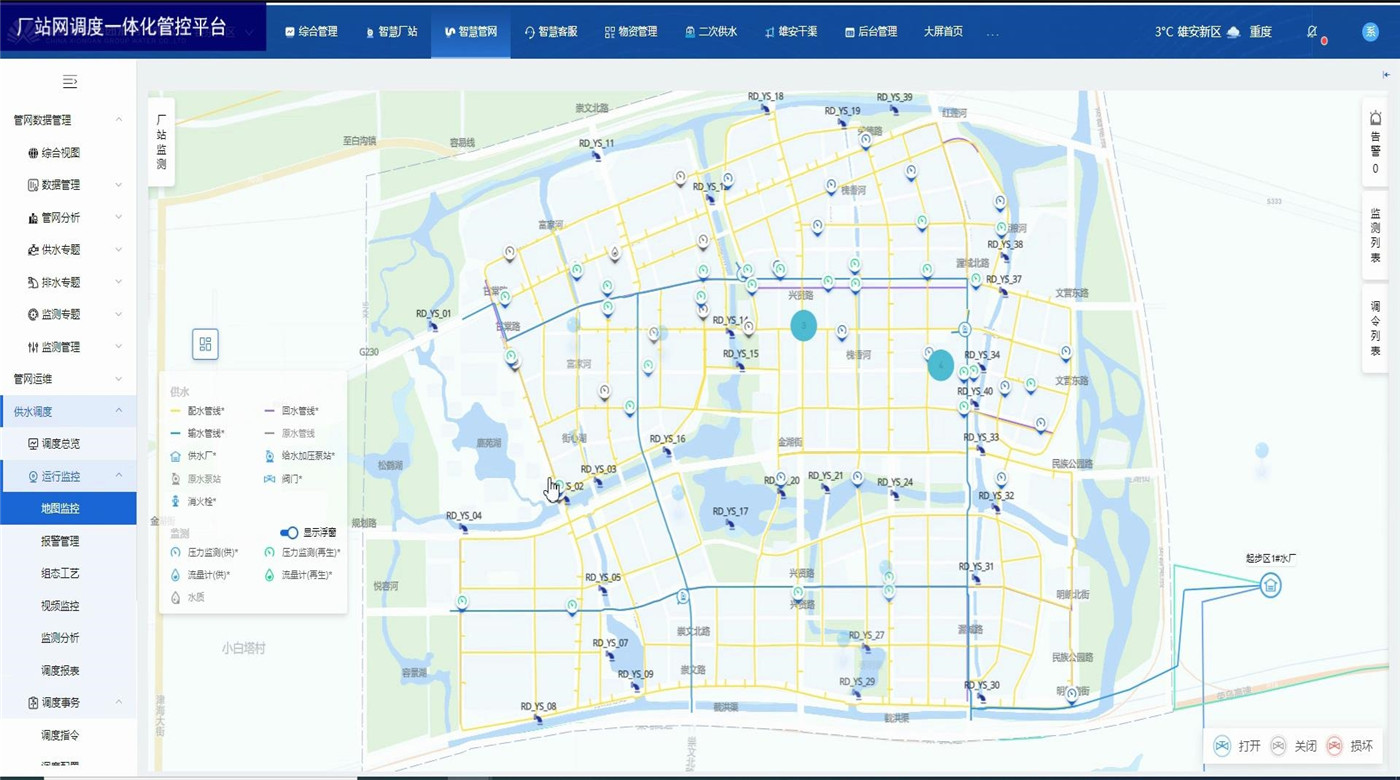
Task: Collapse the sidebar with the hamburger icon
Action: (x=69, y=82)
